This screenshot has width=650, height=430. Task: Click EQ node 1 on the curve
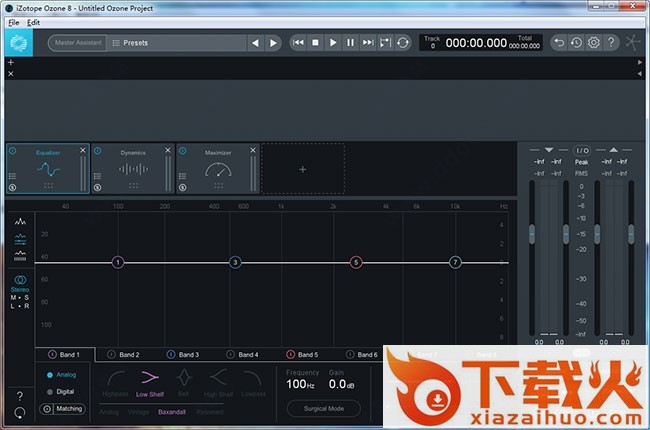[118, 262]
